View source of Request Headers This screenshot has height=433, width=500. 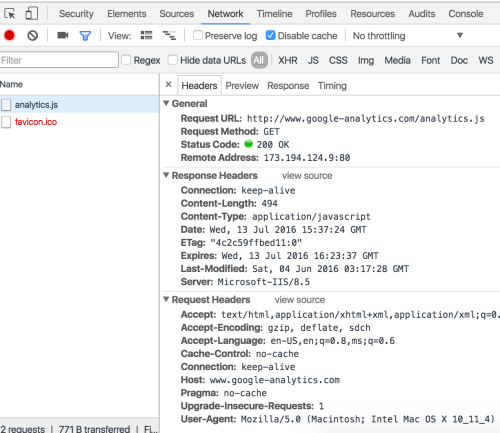tap(300, 300)
